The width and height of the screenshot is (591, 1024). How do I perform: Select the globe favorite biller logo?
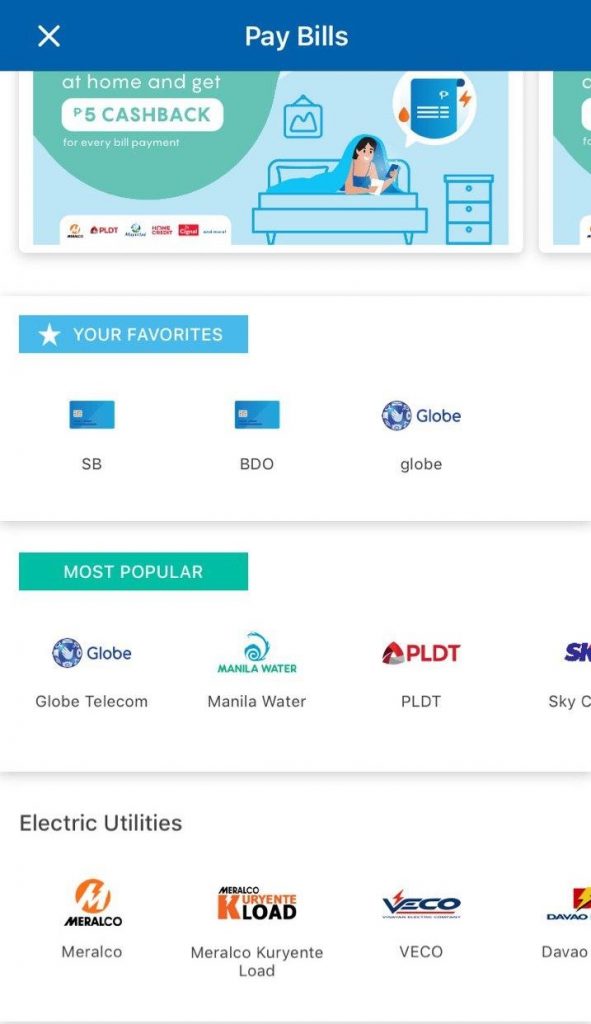click(421, 415)
